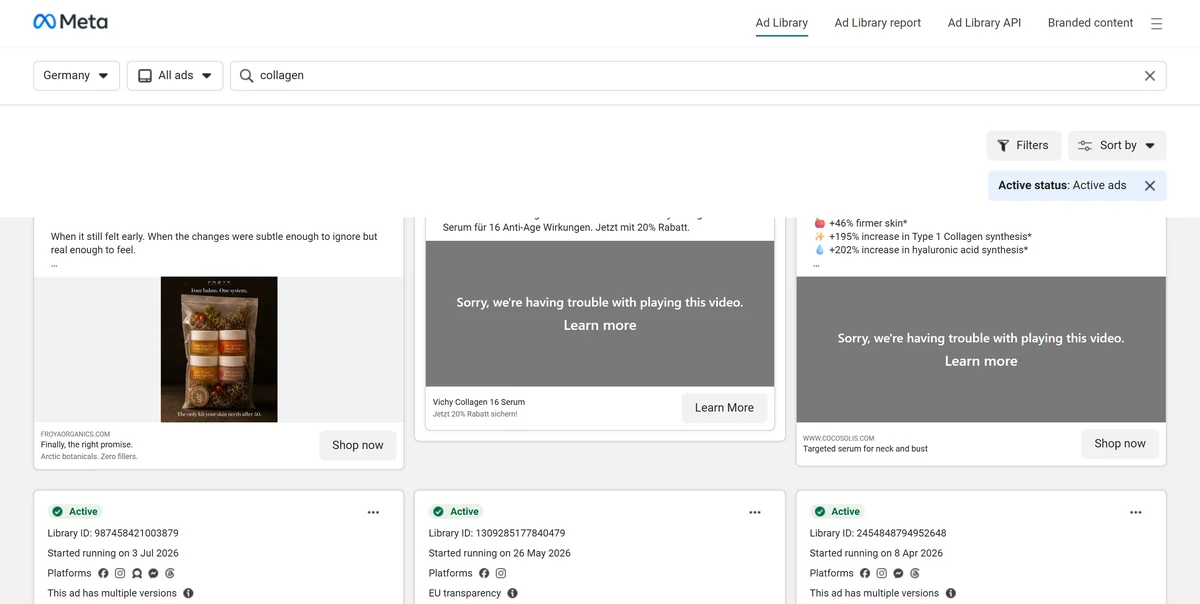Click Instagram icon on ad 2454848794952648

click(x=881, y=573)
